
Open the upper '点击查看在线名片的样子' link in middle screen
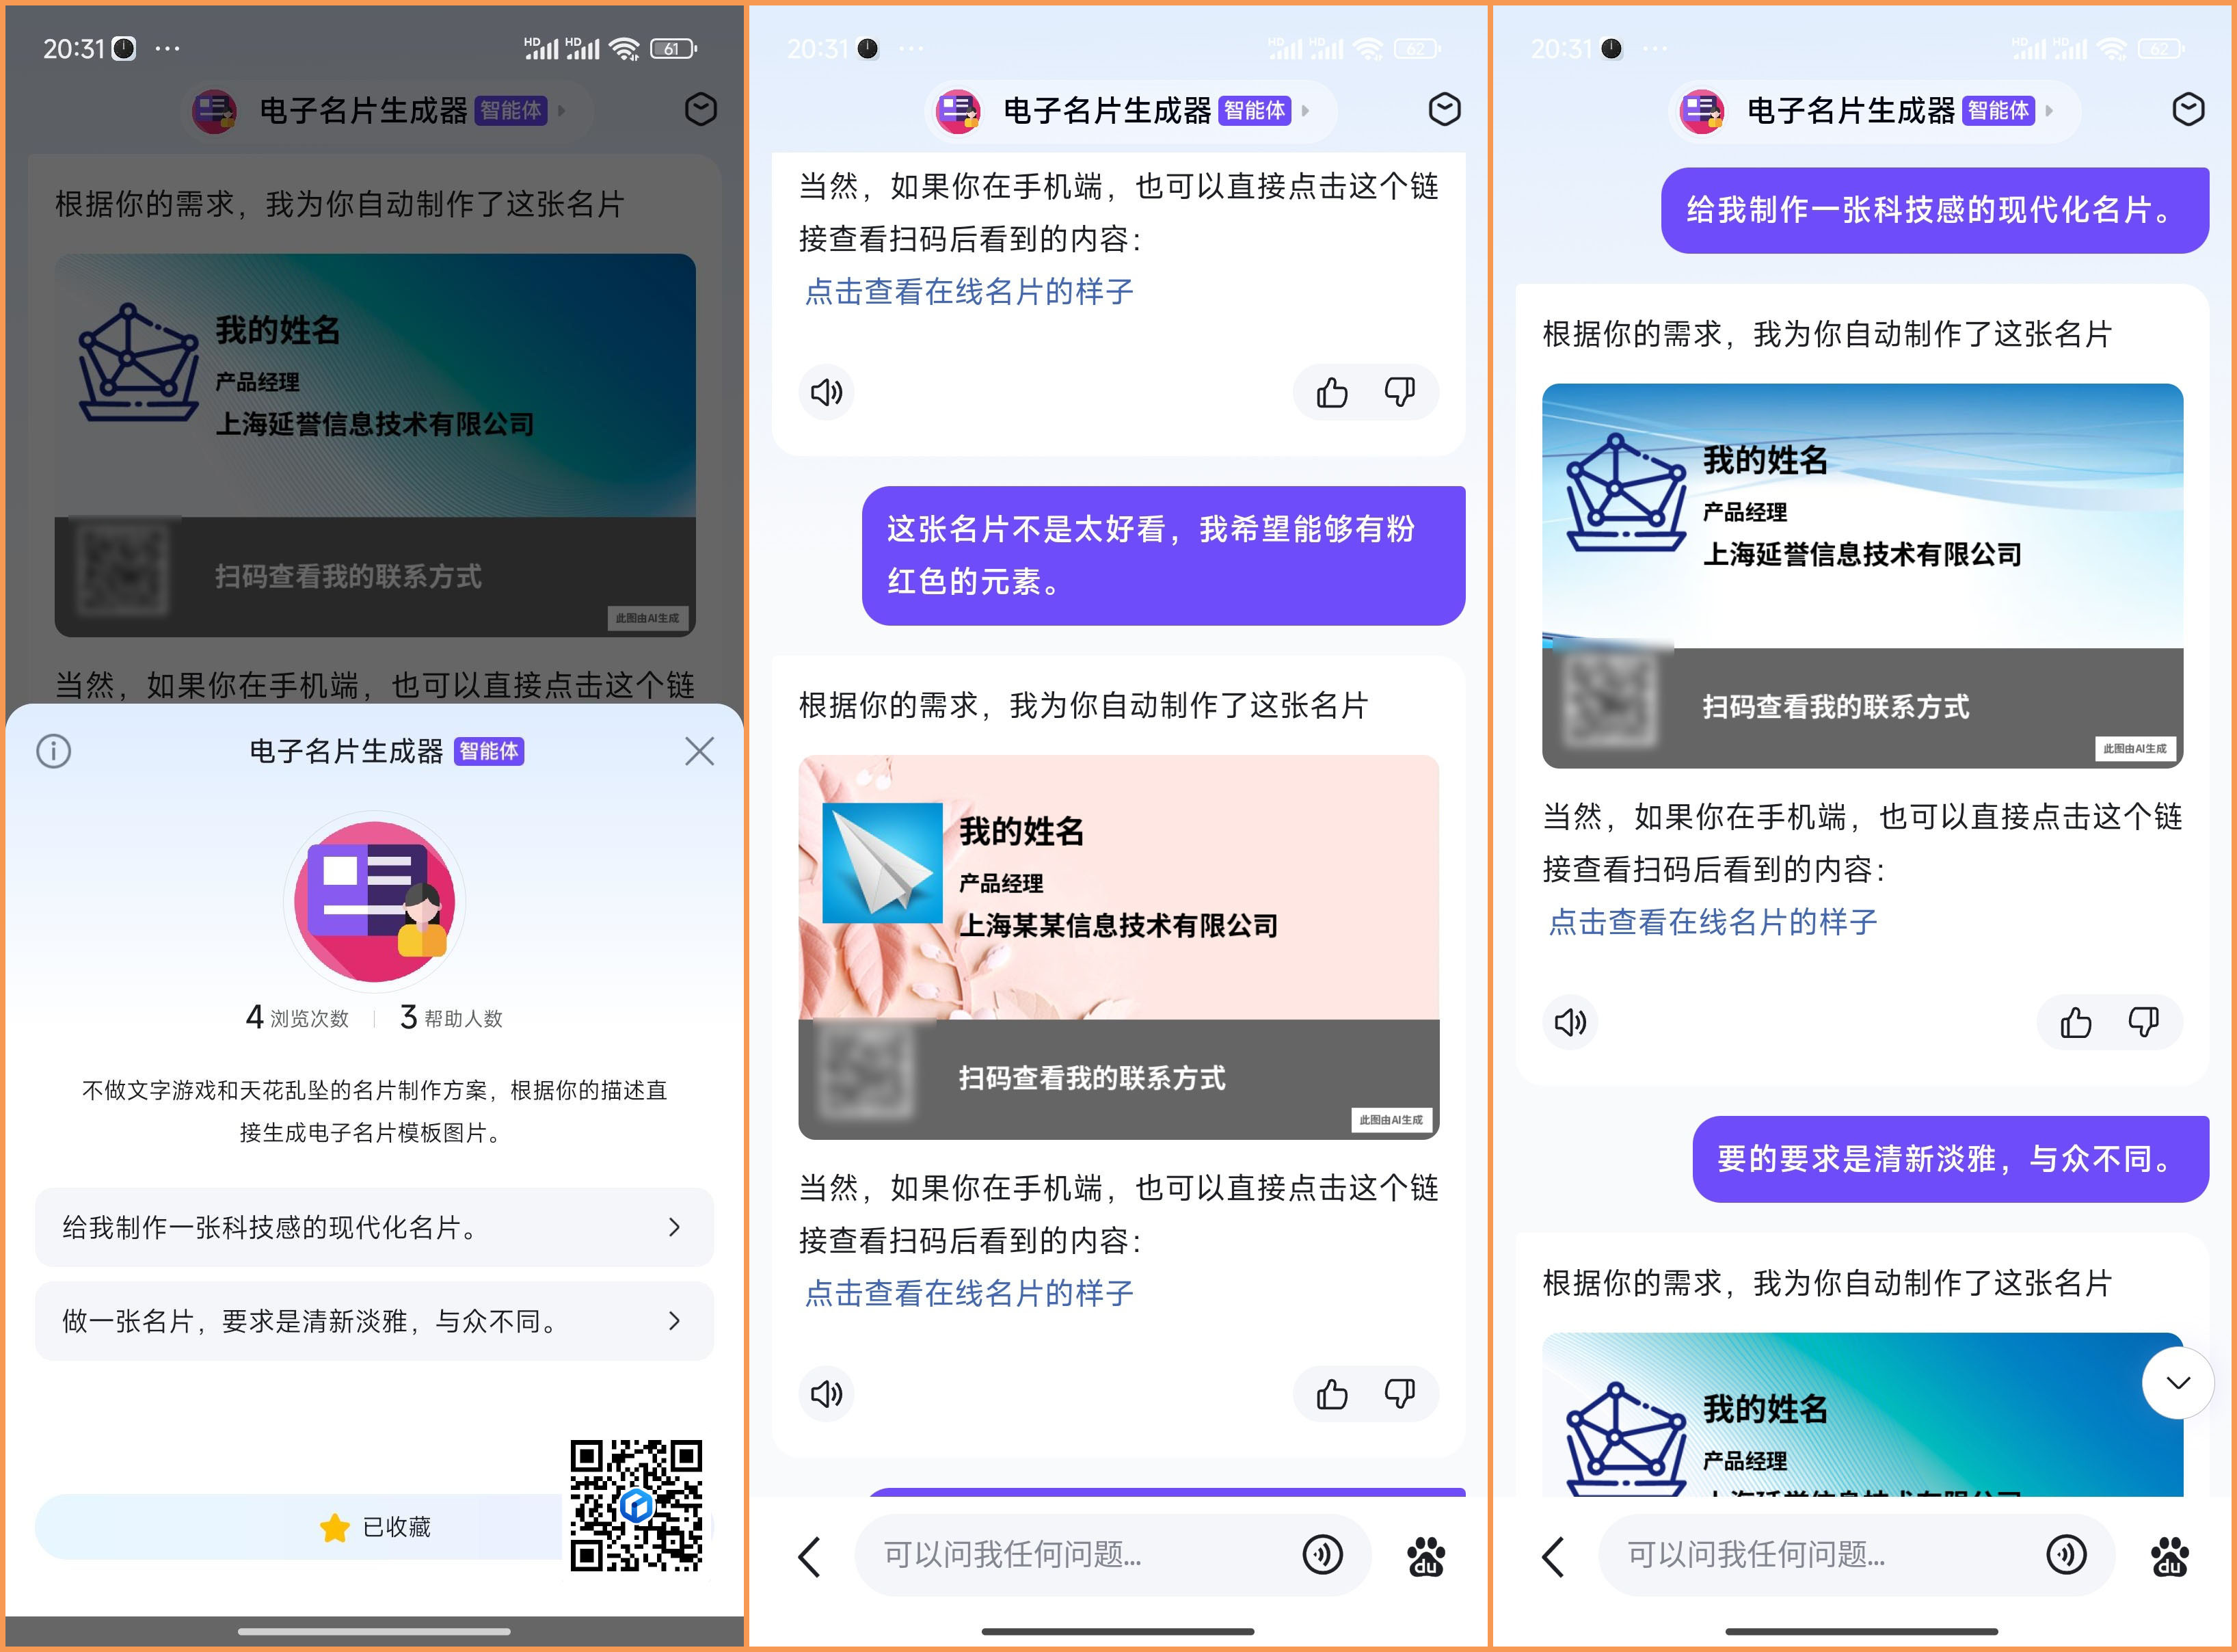969,291
